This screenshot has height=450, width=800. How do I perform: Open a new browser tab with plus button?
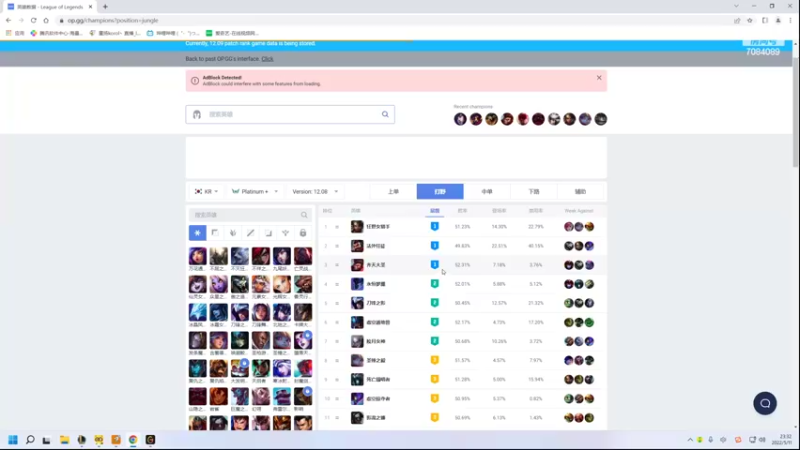pyautogui.click(x=105, y=7)
